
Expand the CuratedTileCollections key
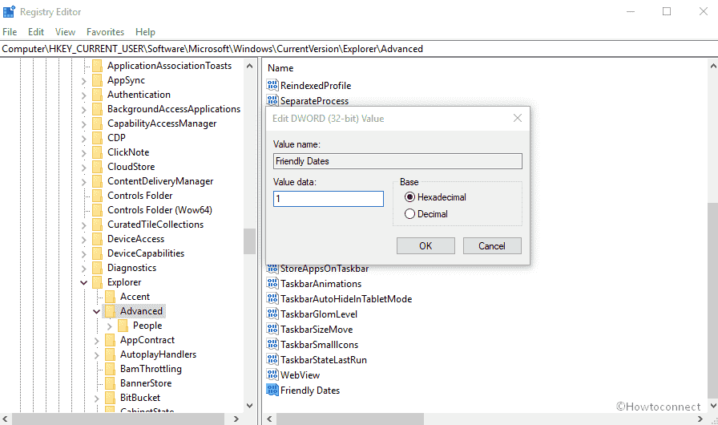(x=83, y=225)
